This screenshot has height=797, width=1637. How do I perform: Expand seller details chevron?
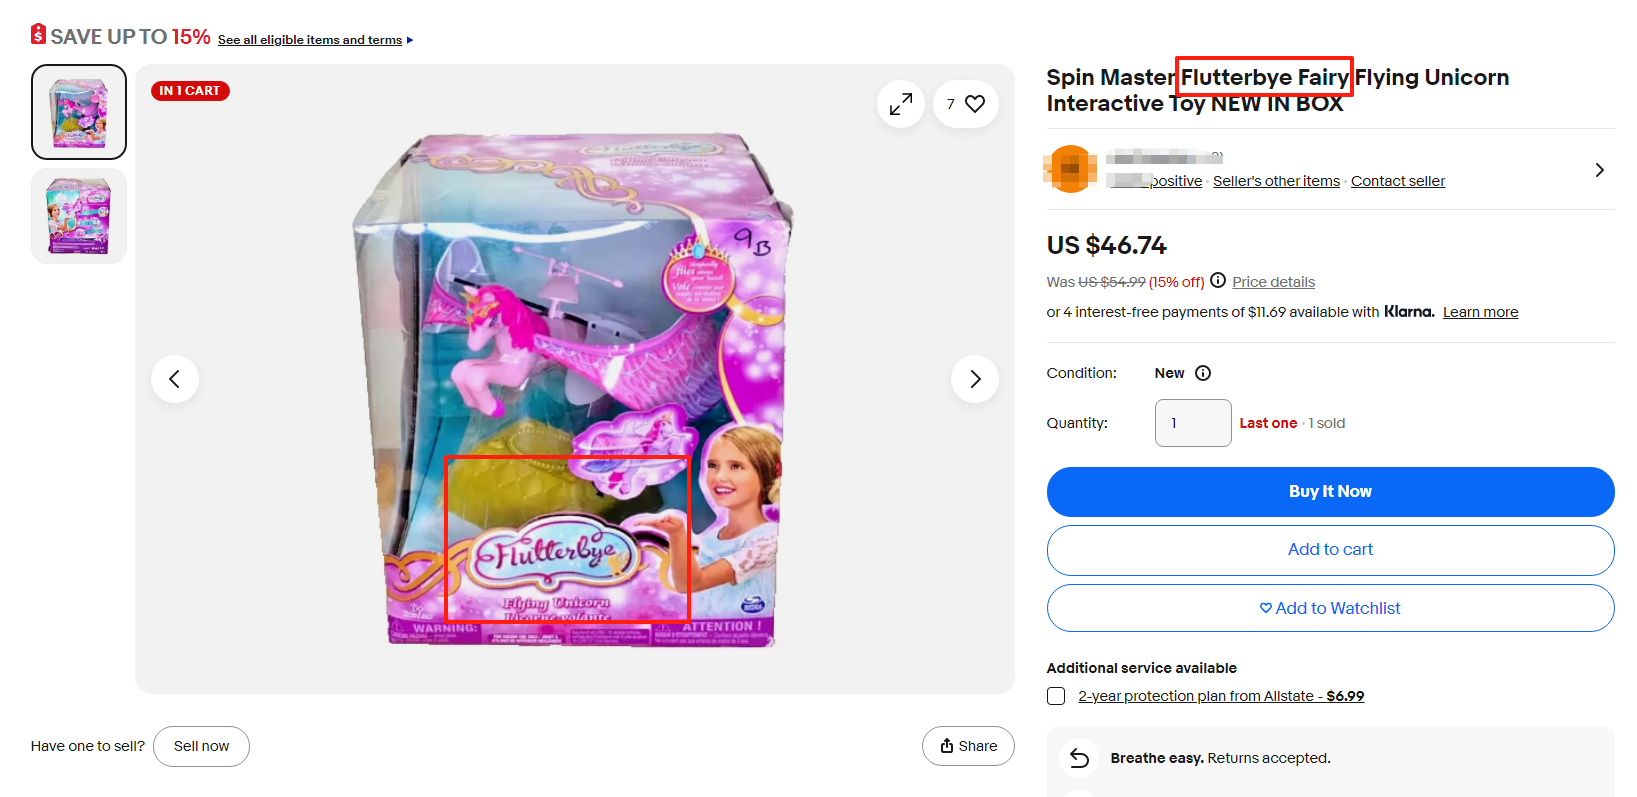coord(1599,170)
